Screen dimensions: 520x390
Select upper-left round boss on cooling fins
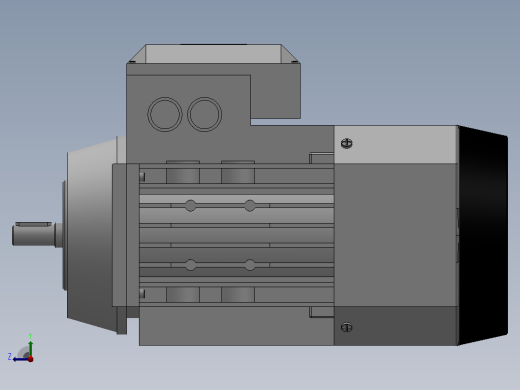[191, 206]
